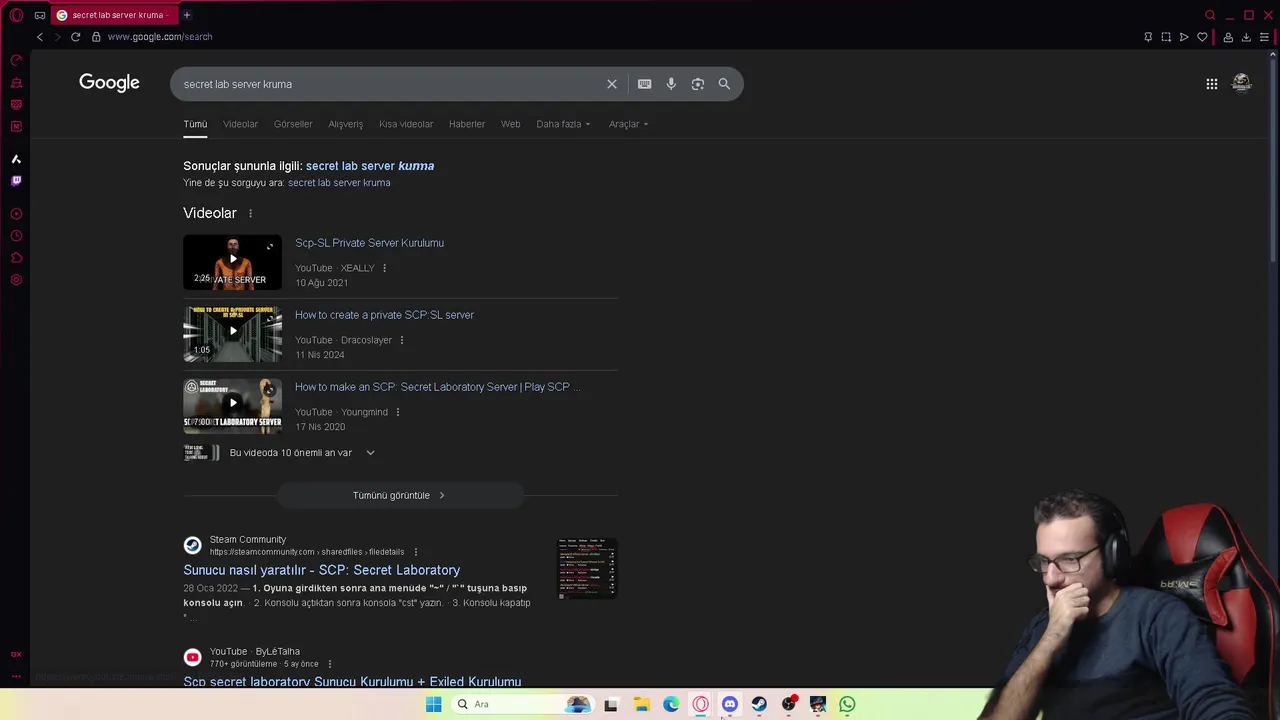Open three-dot menu for Youngmind video
Image resolution: width=1280 pixels, height=720 pixels.
(x=397, y=412)
